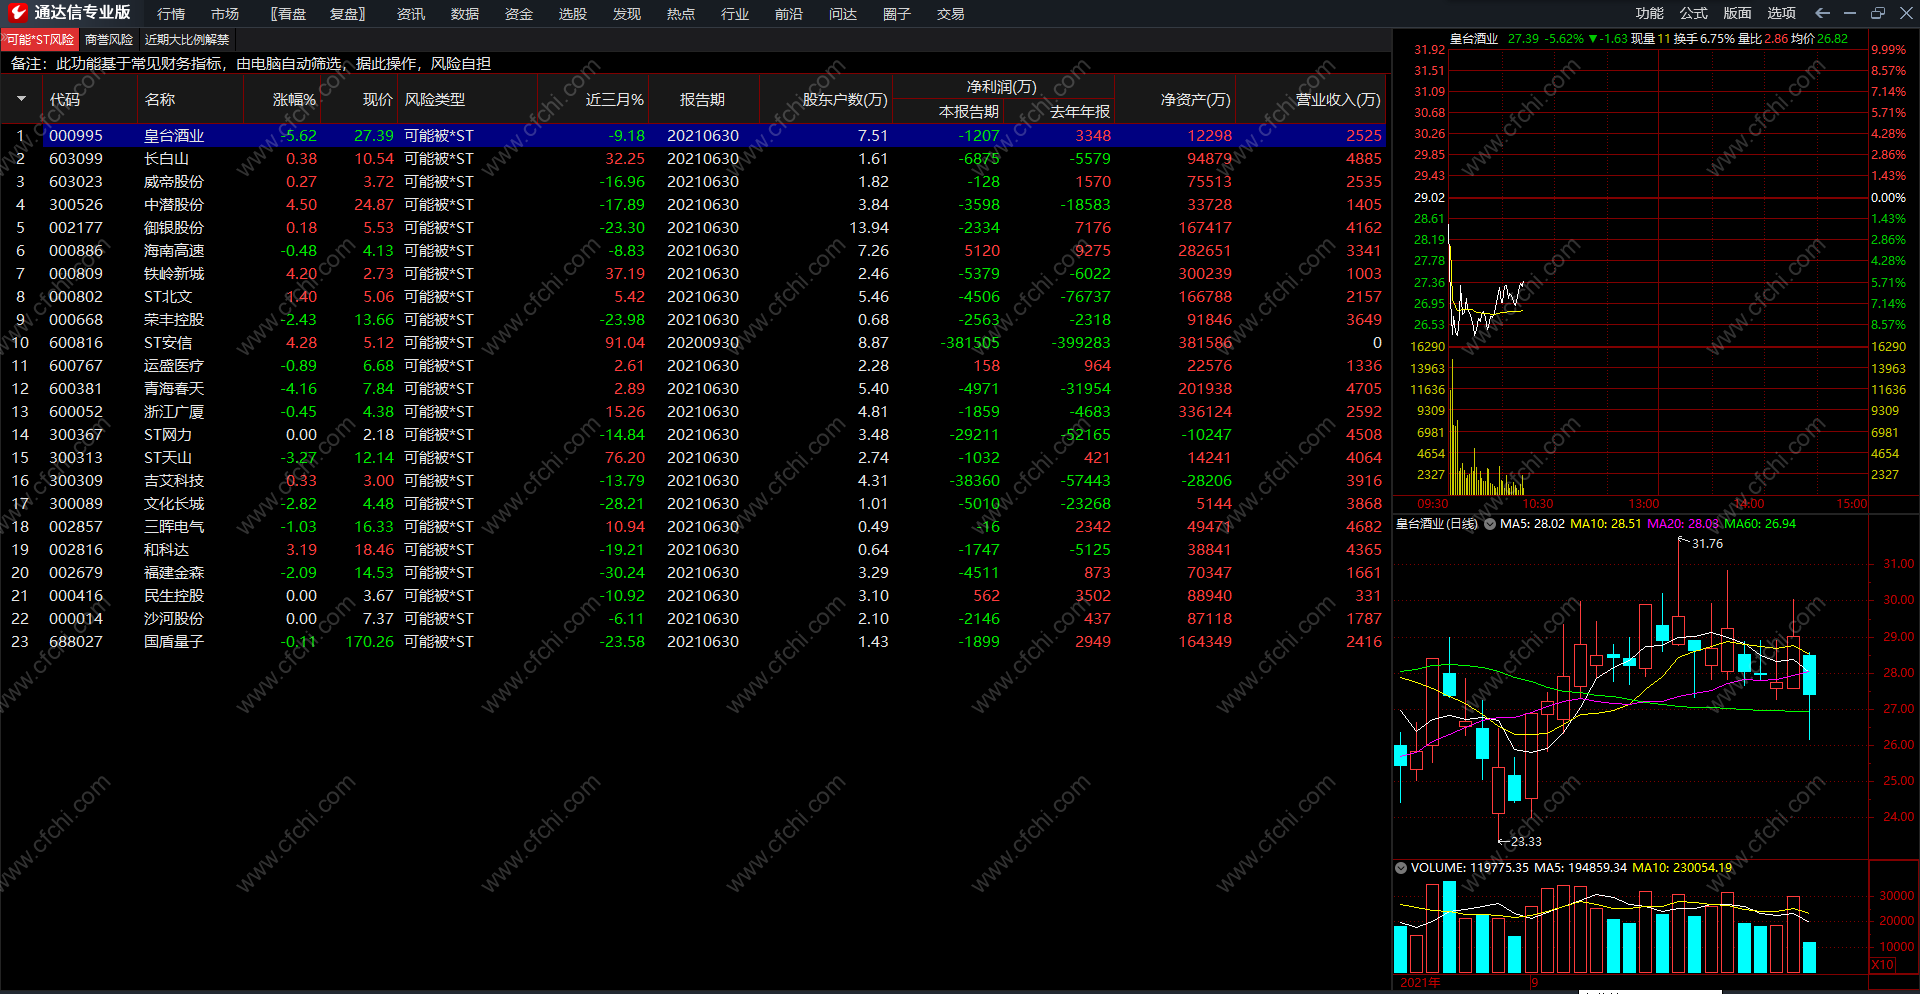The image size is (1920, 994).
Task: Select the 皇台酒业 row
Action: 694,136
